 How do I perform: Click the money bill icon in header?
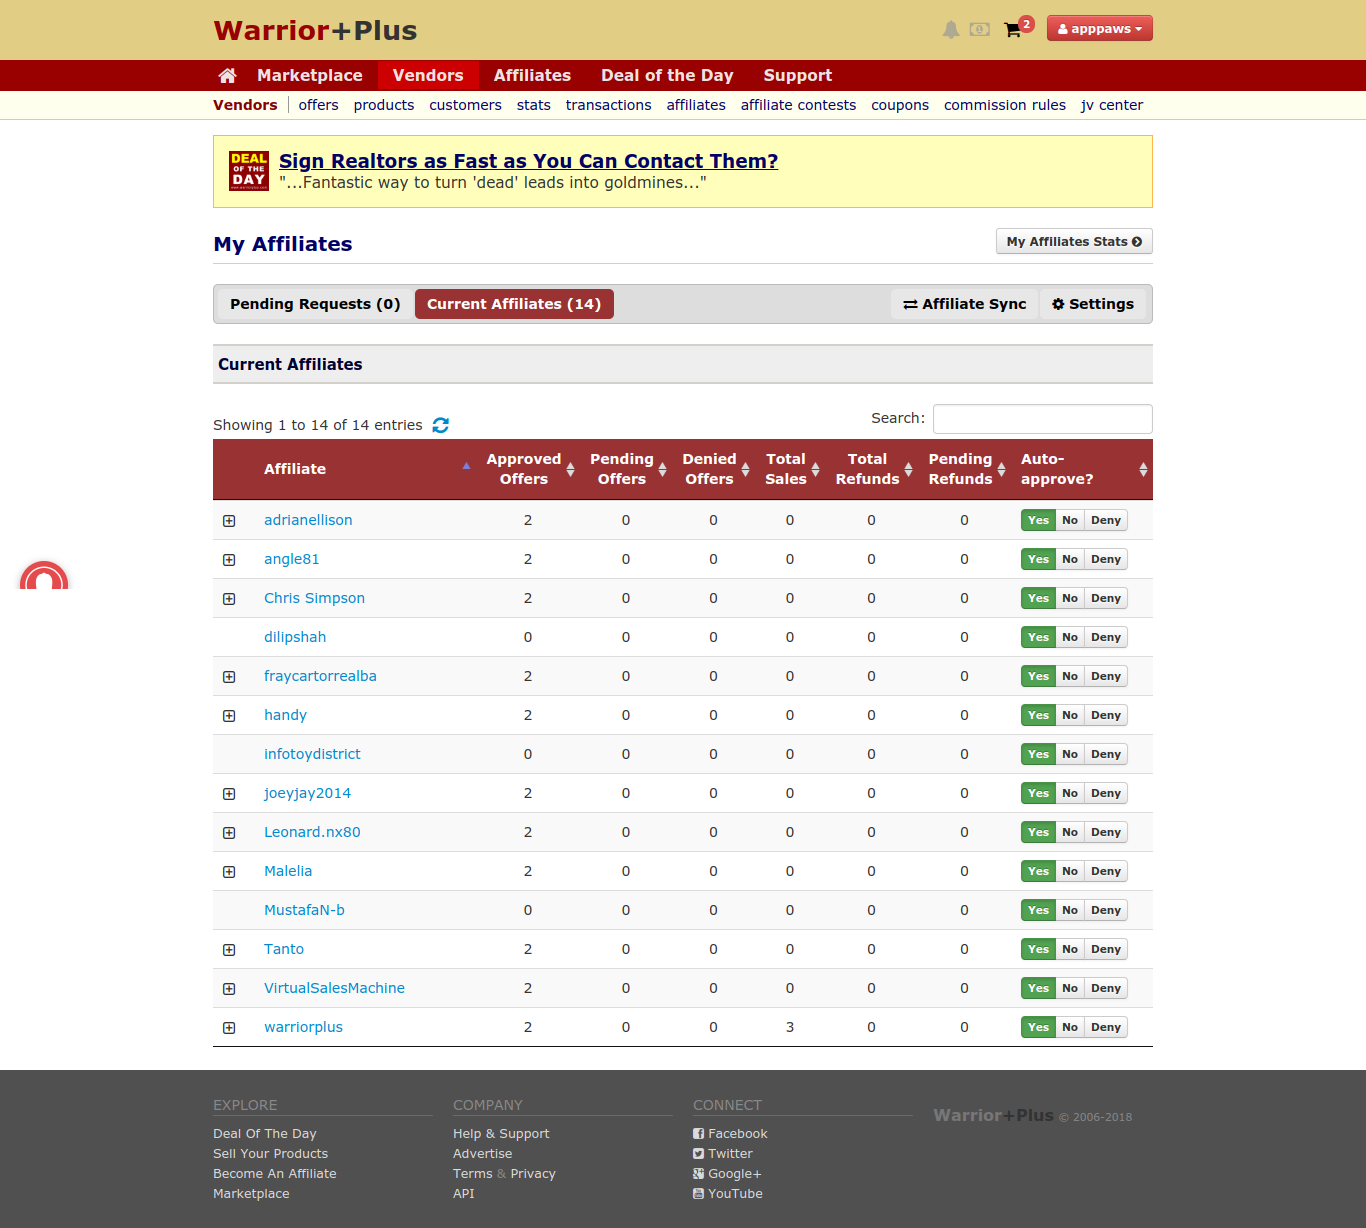point(980,30)
